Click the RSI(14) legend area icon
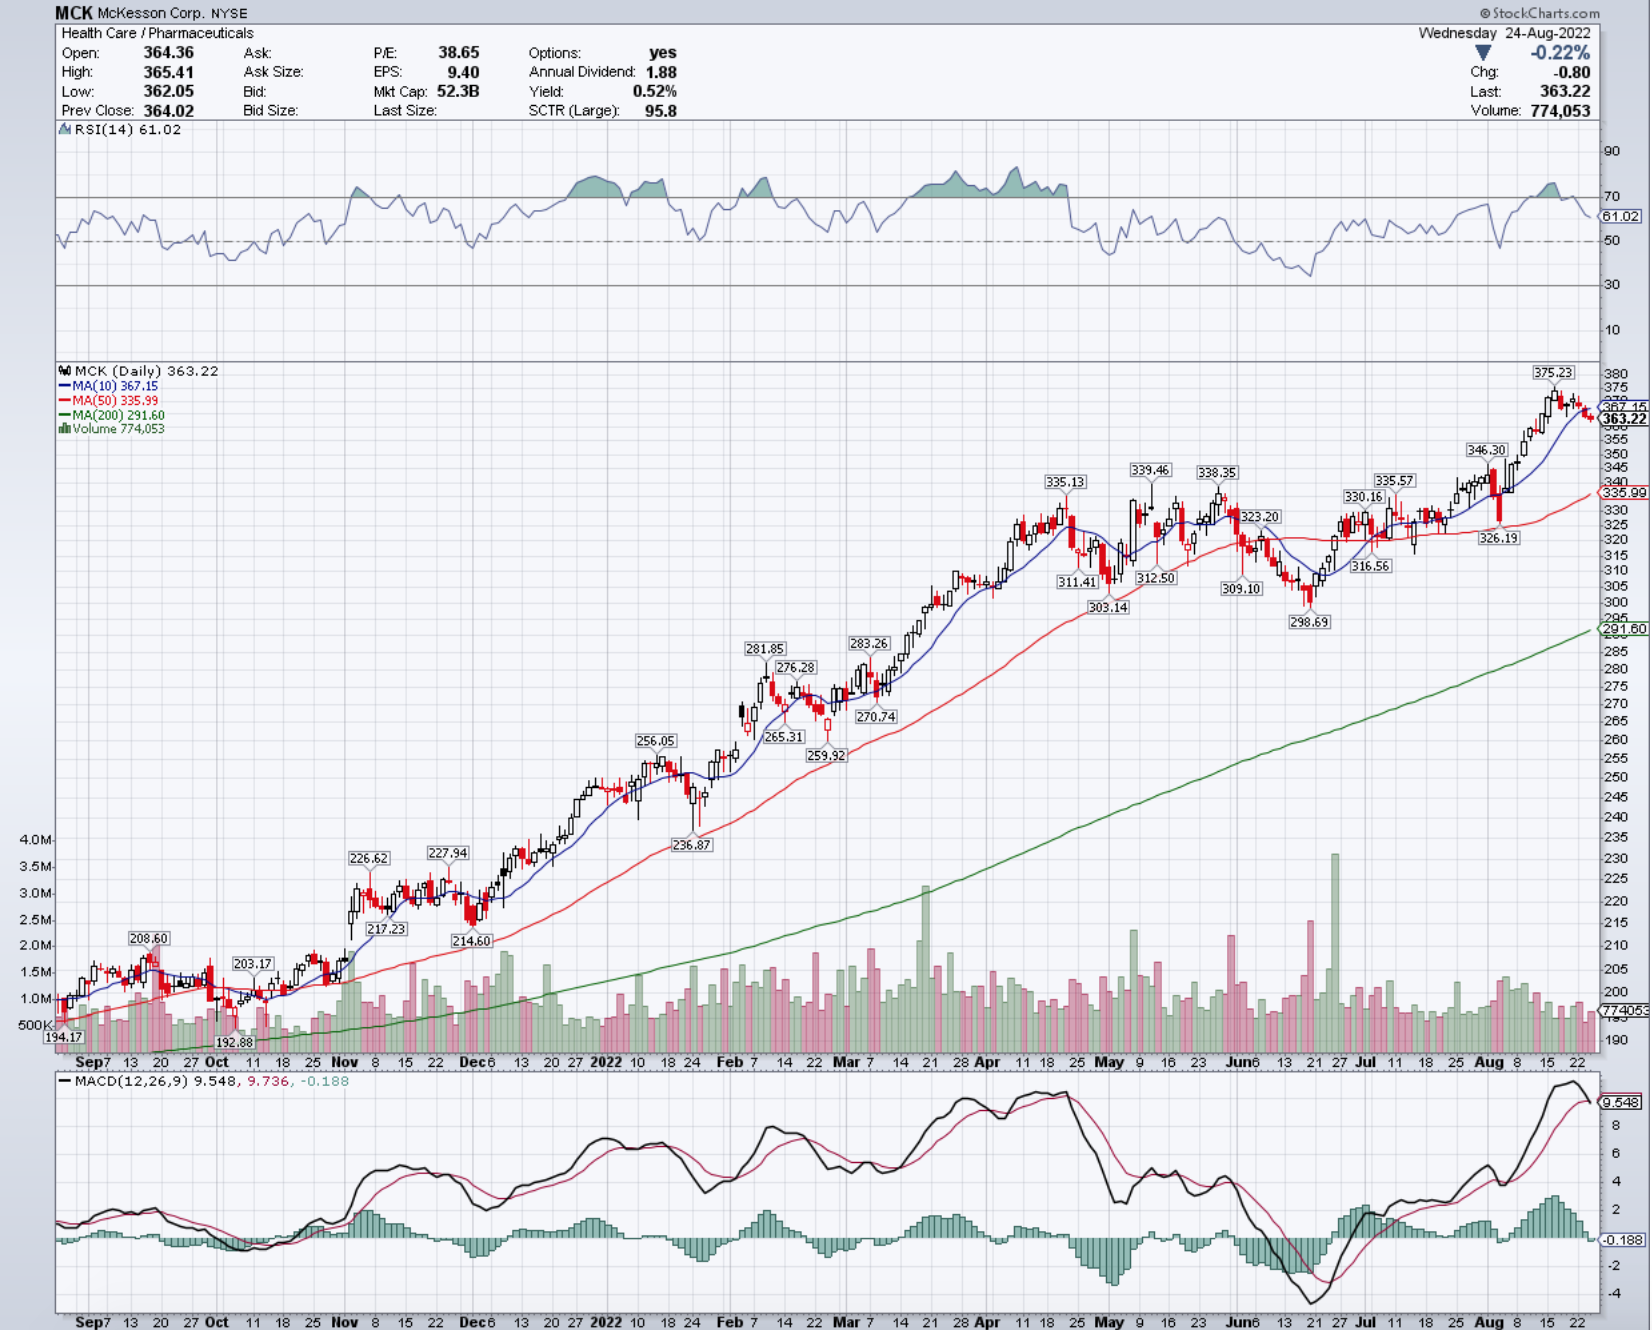 (65, 130)
